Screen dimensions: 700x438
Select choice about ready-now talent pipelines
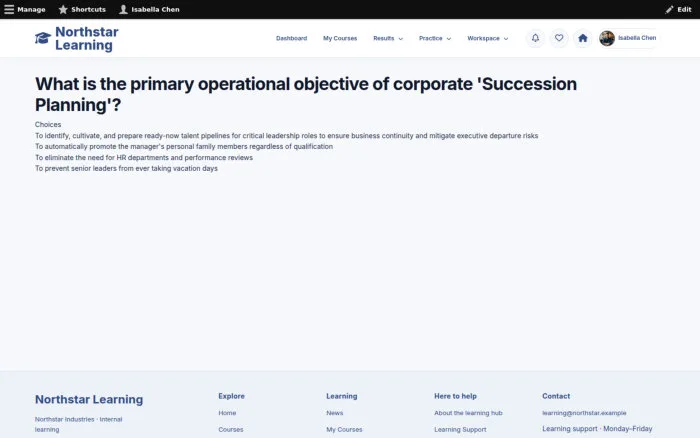click(x=287, y=136)
